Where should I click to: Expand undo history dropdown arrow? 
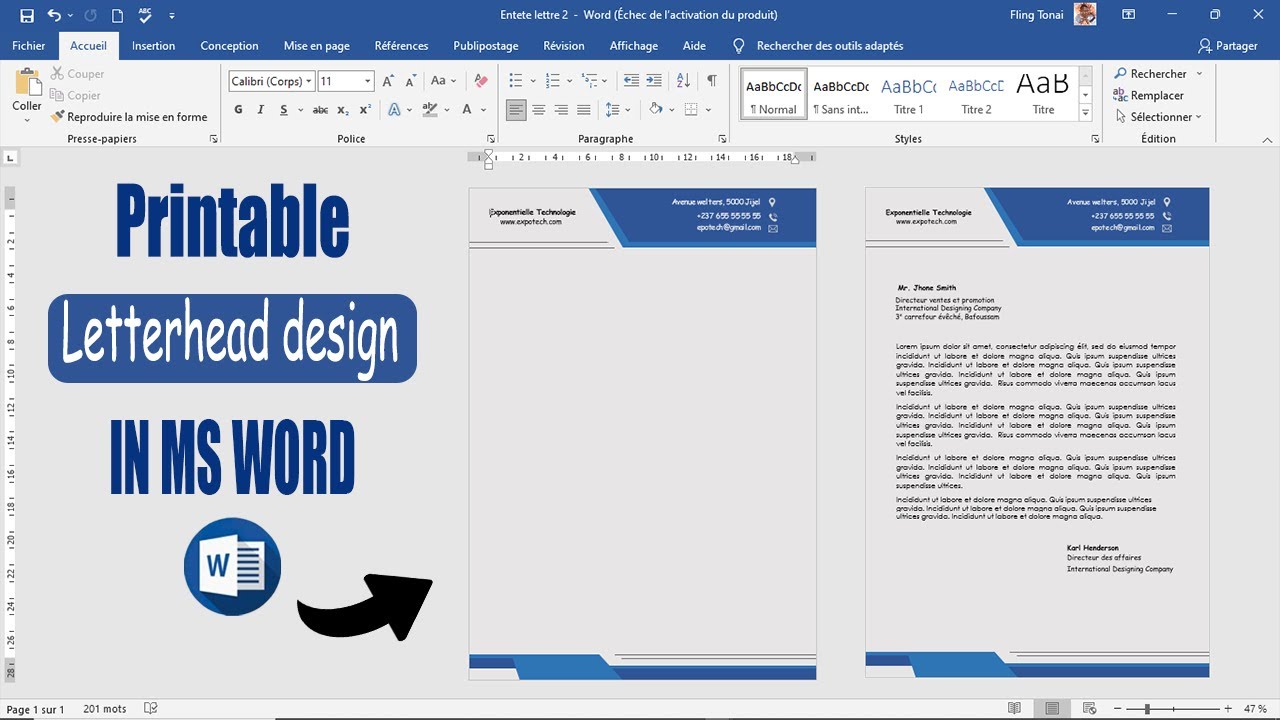tap(71, 16)
